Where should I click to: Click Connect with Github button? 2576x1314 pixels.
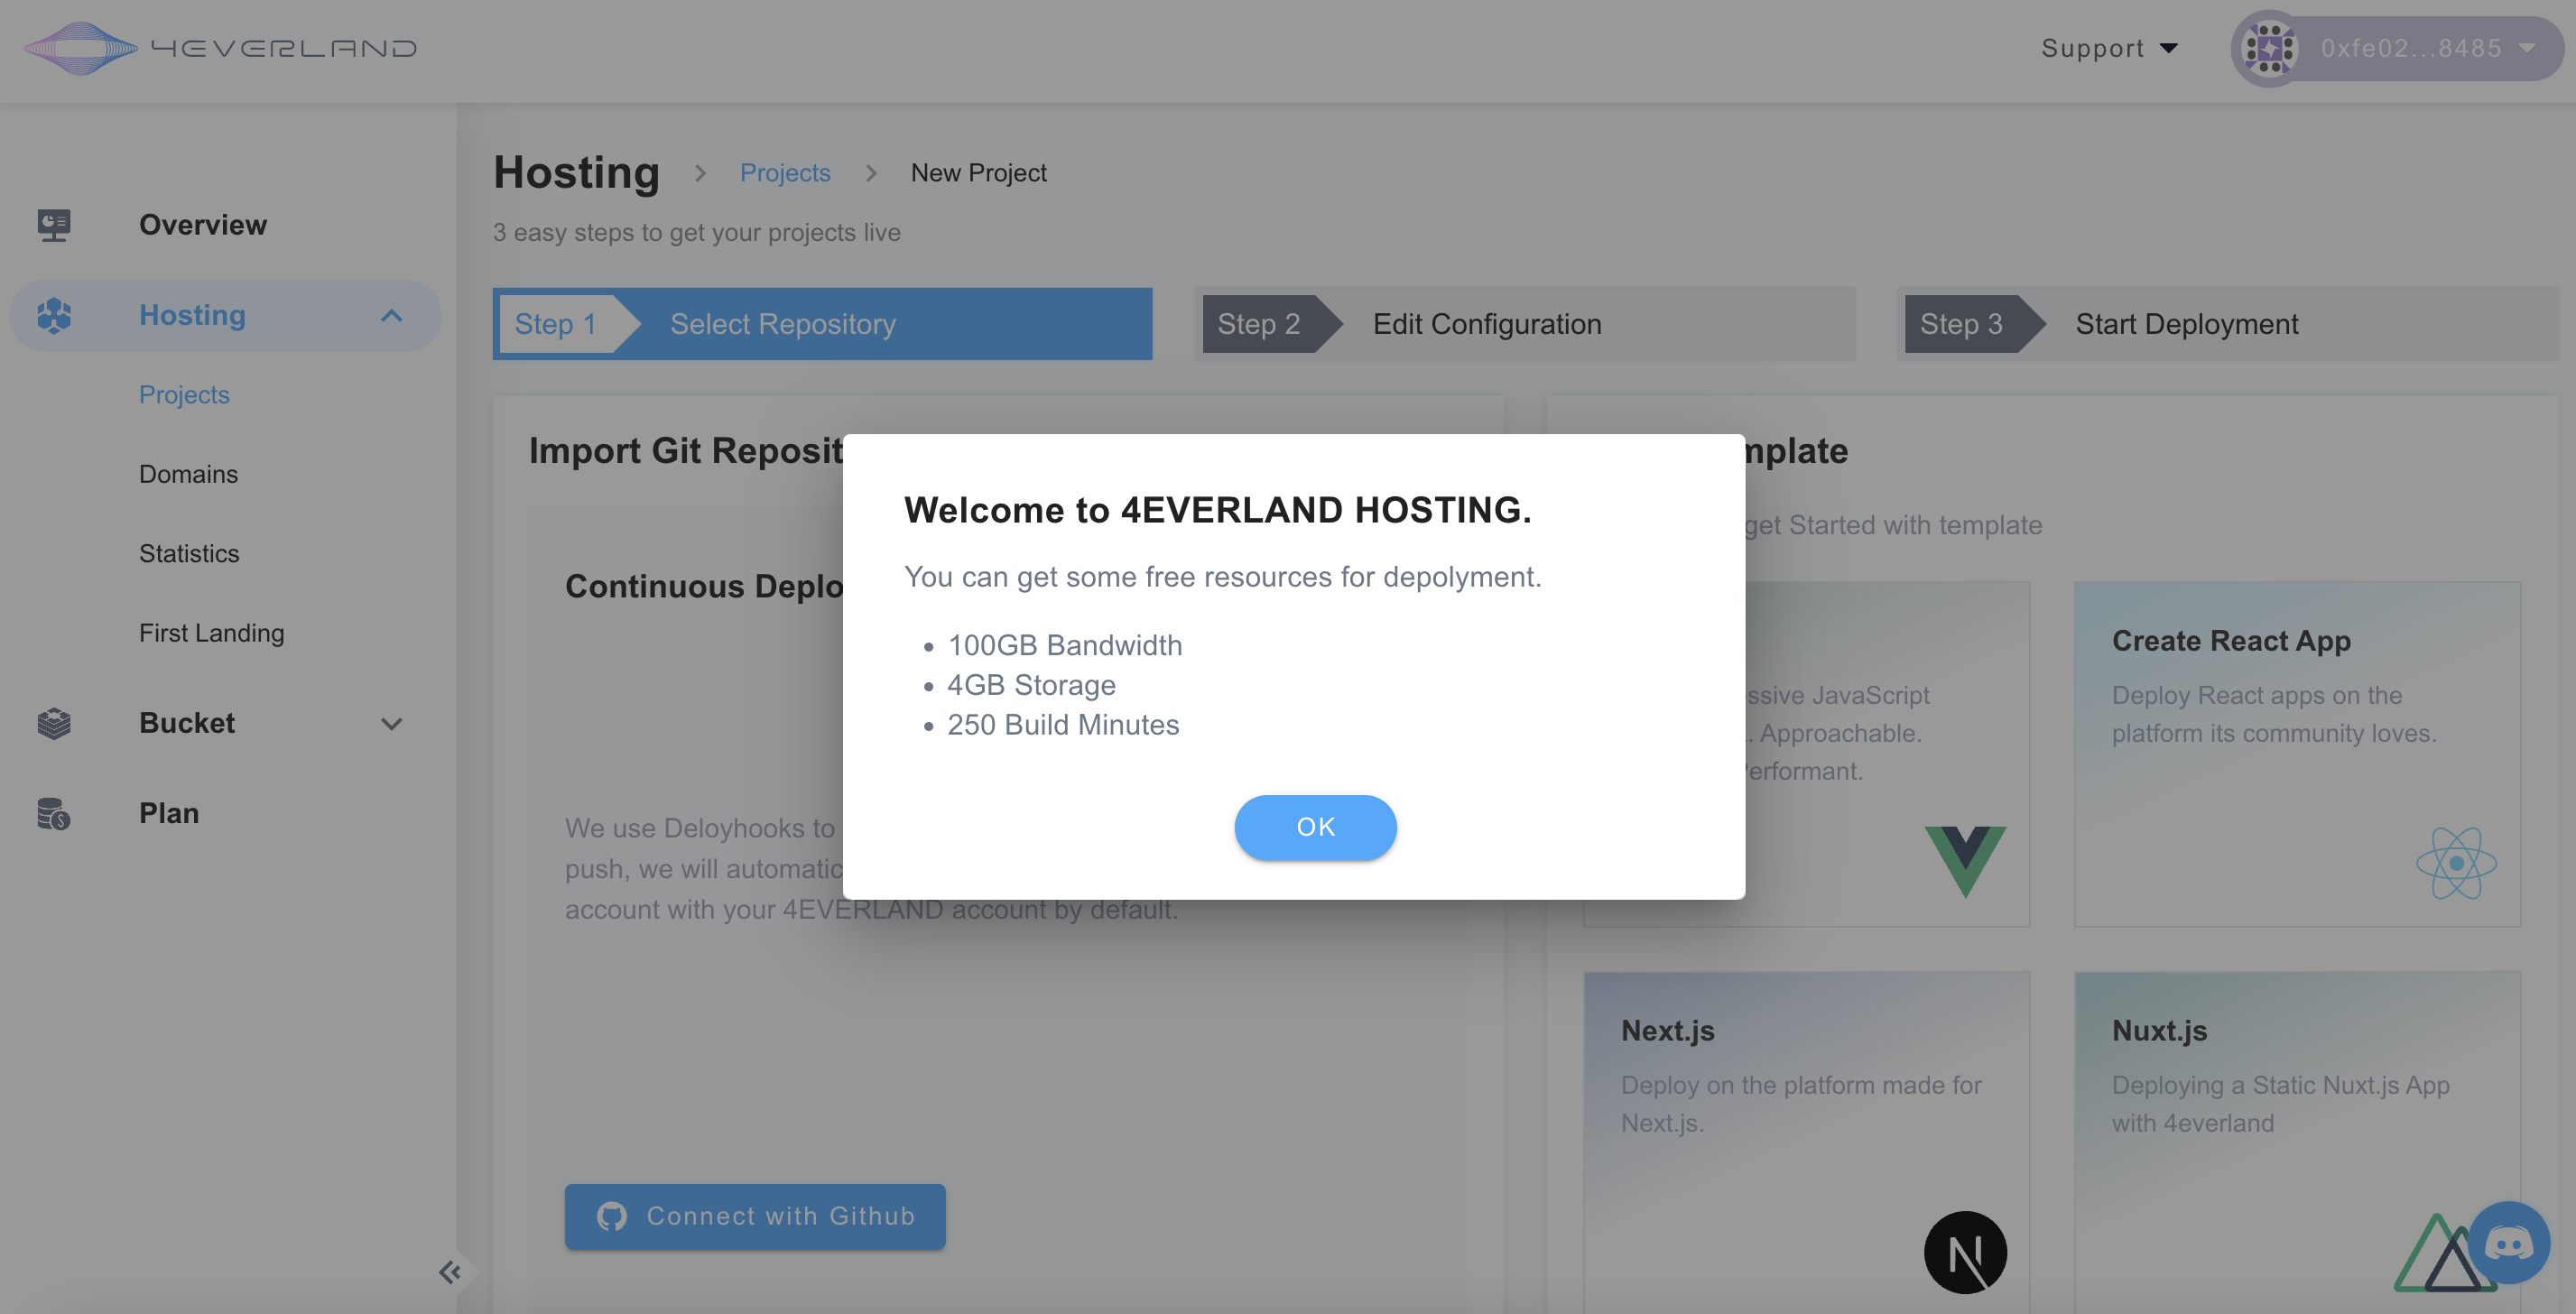[x=755, y=1216]
